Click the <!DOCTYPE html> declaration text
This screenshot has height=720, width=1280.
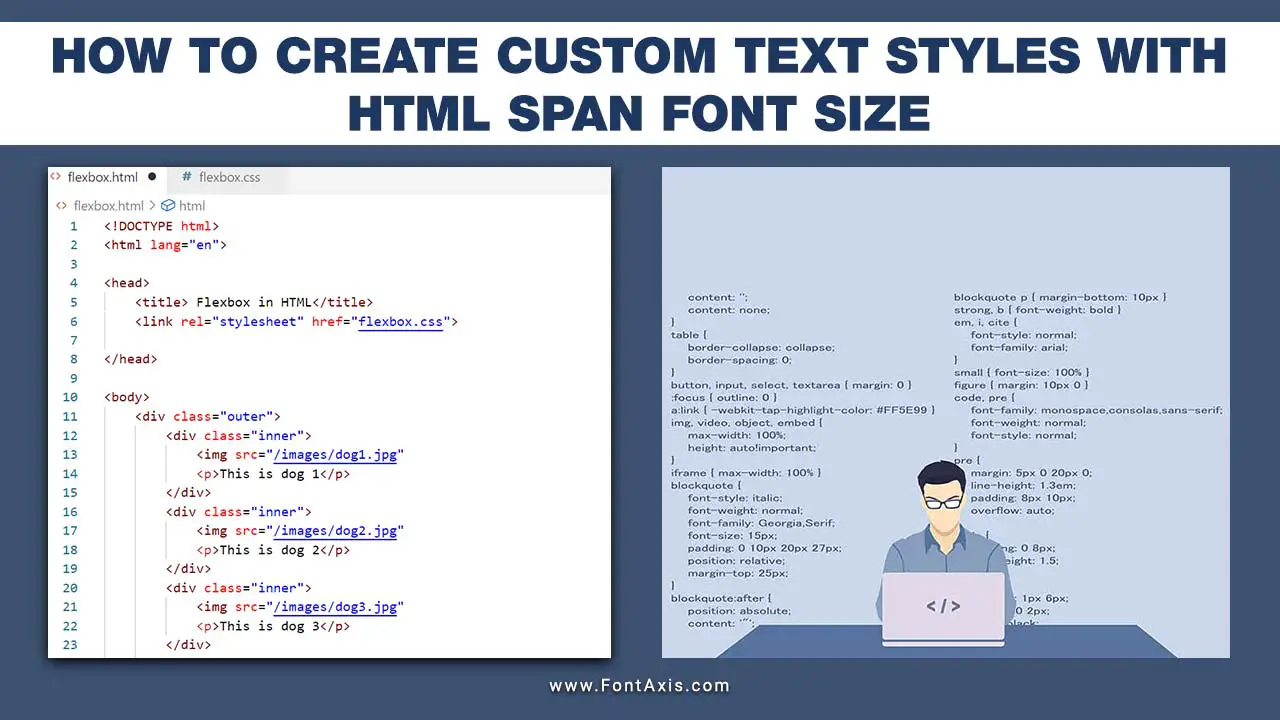[x=161, y=226]
